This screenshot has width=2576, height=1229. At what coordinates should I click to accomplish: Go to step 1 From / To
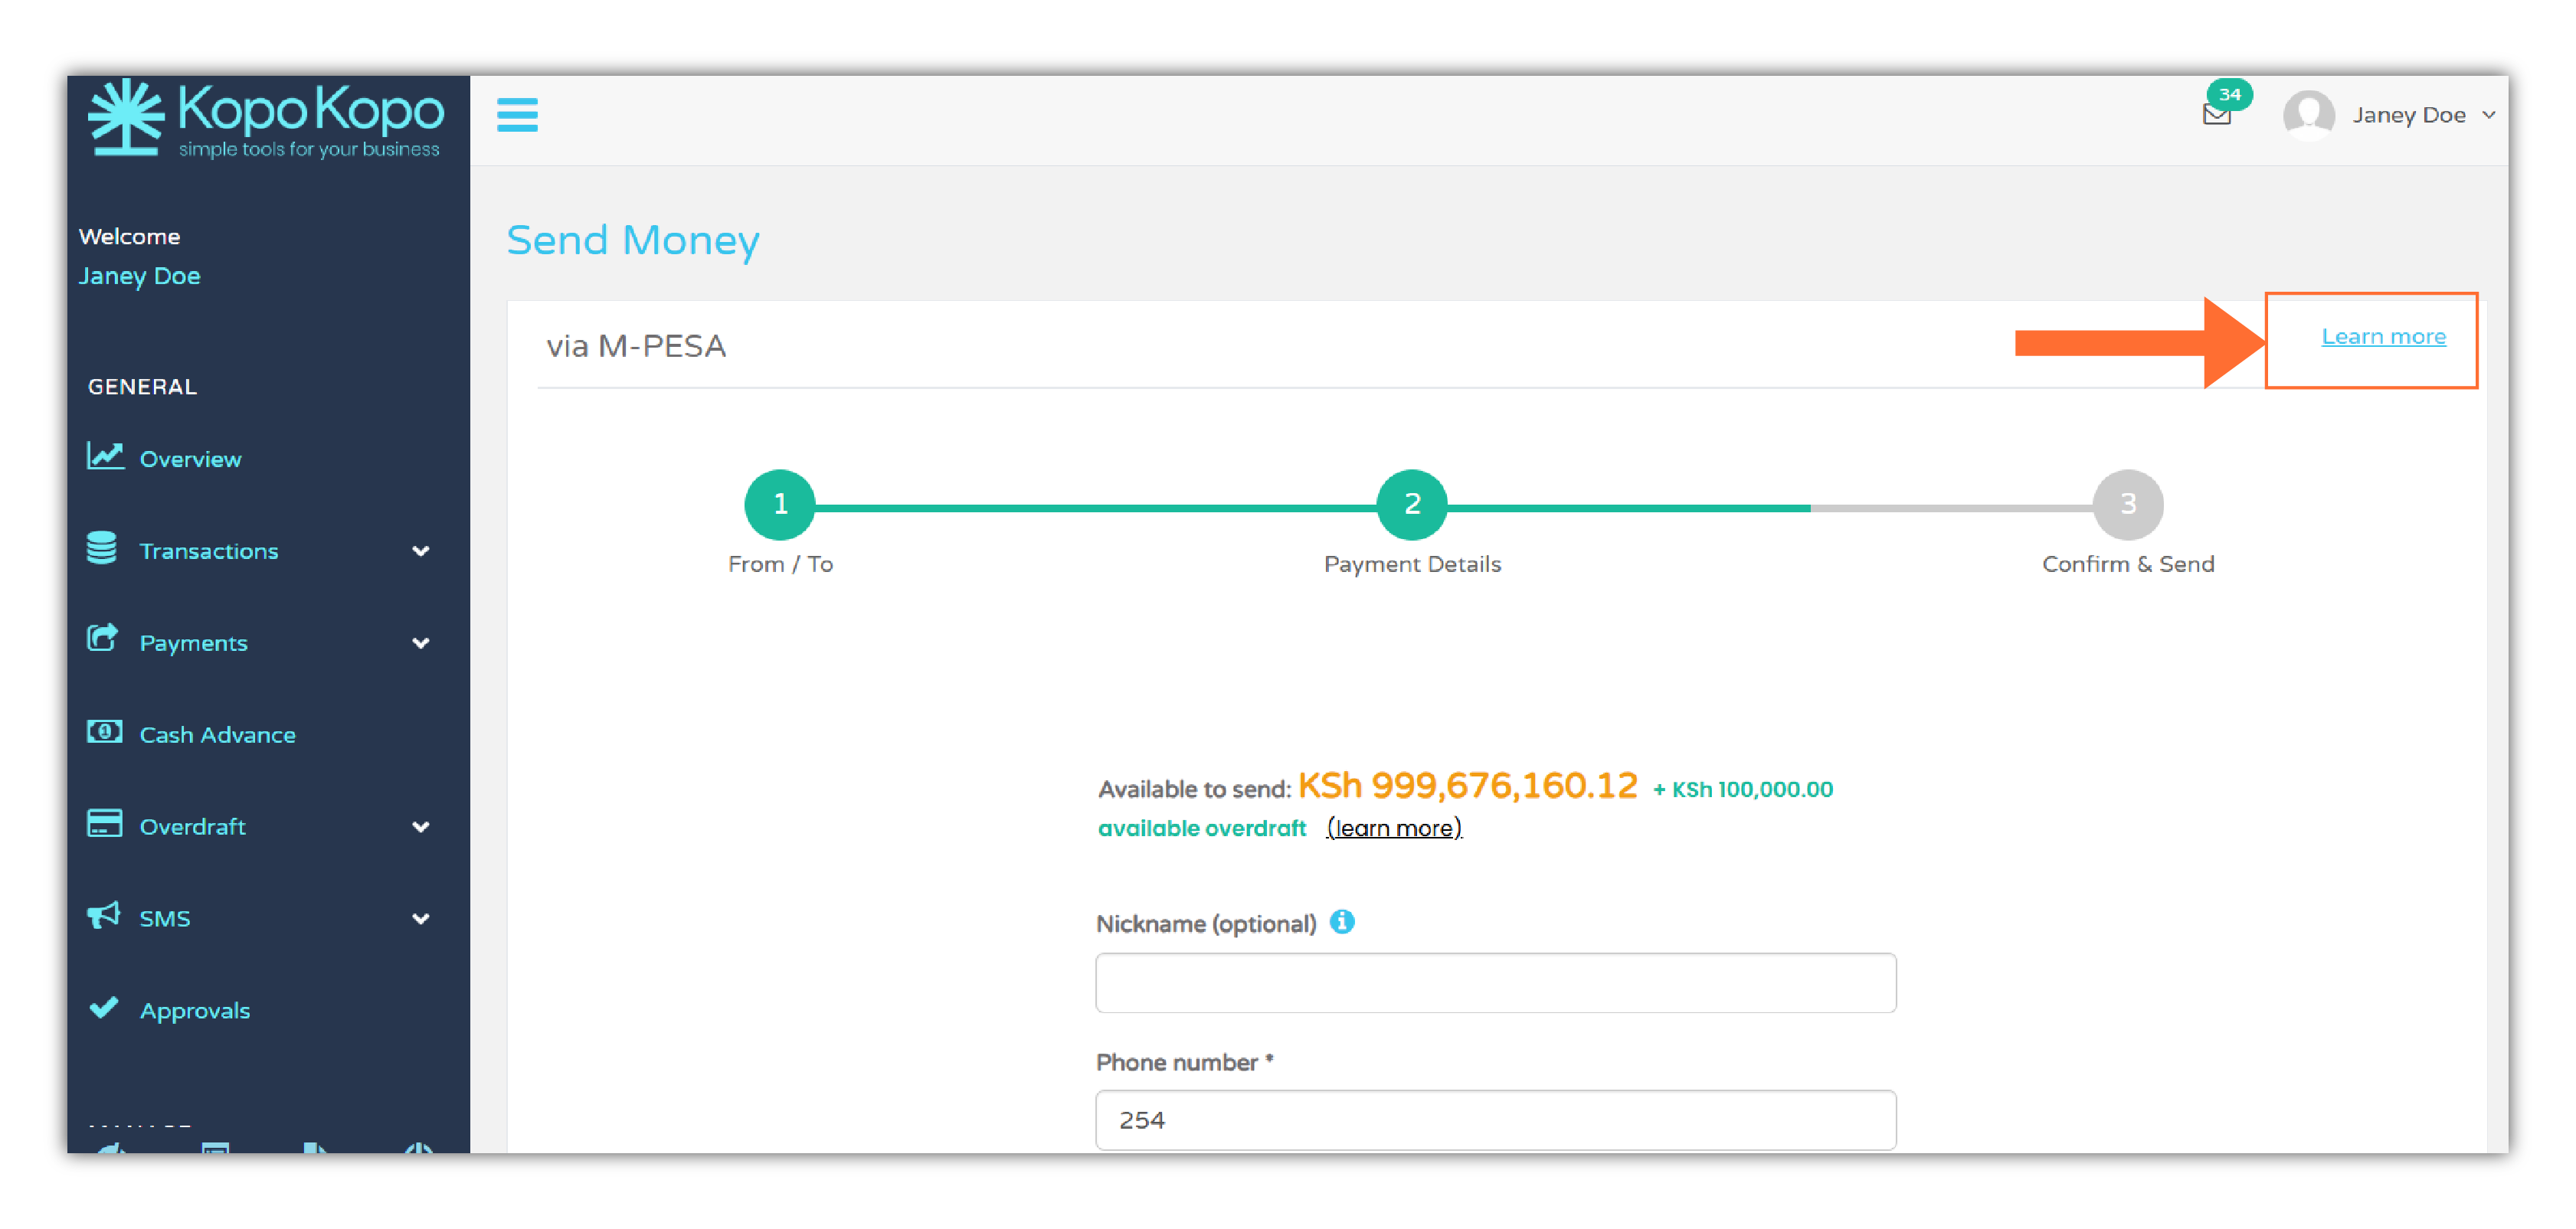point(780,504)
